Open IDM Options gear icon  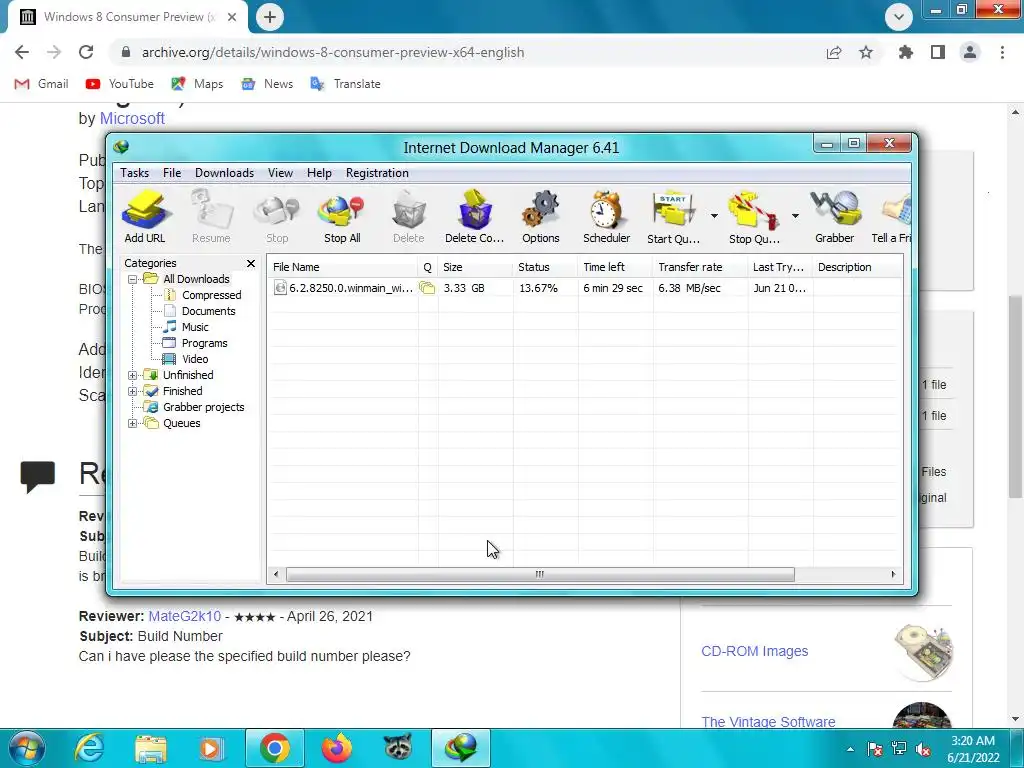coord(541,216)
